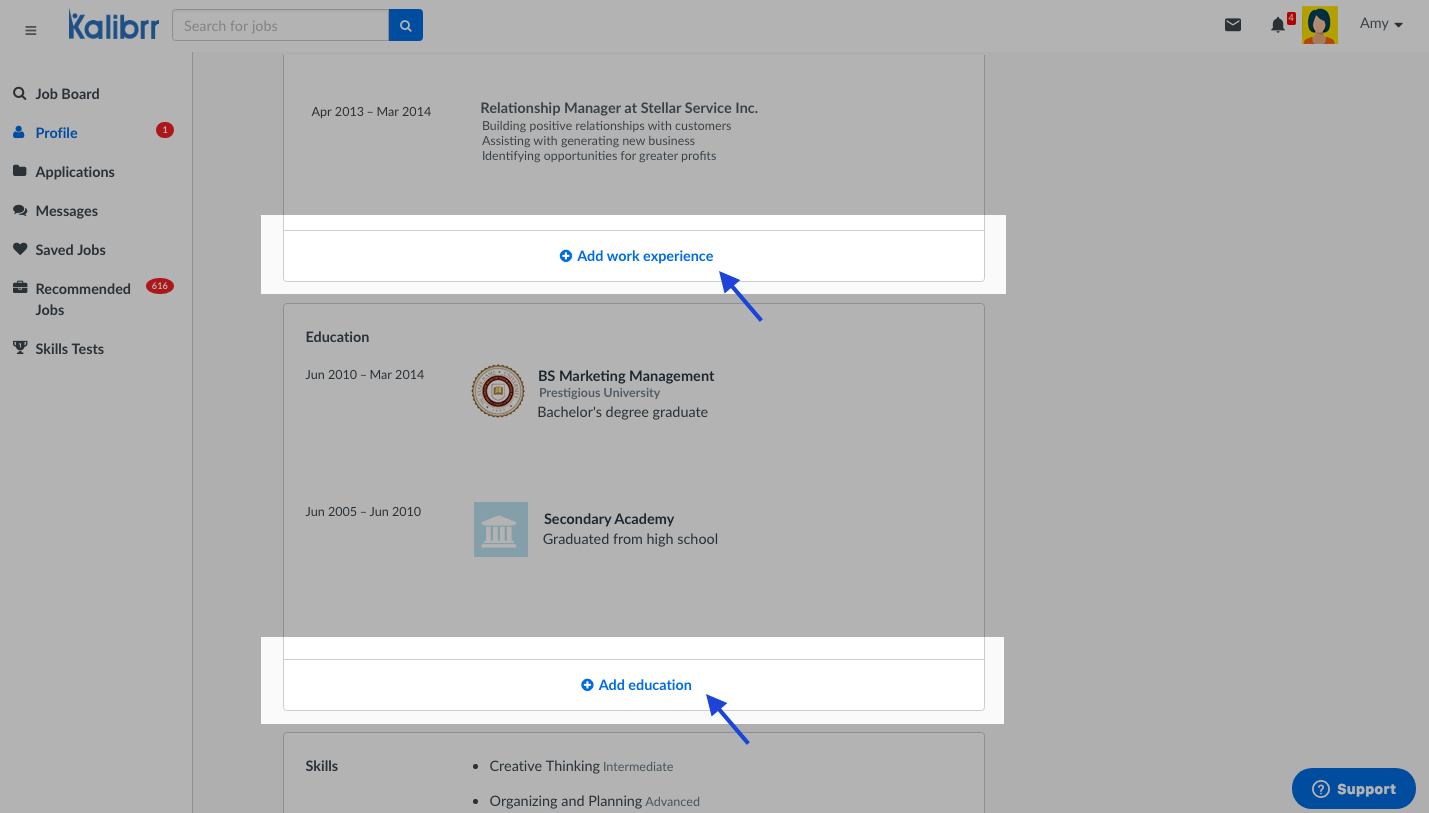This screenshot has height=813, width=1429.
Task: Open Skills Tests in sidebar
Action: (69, 349)
